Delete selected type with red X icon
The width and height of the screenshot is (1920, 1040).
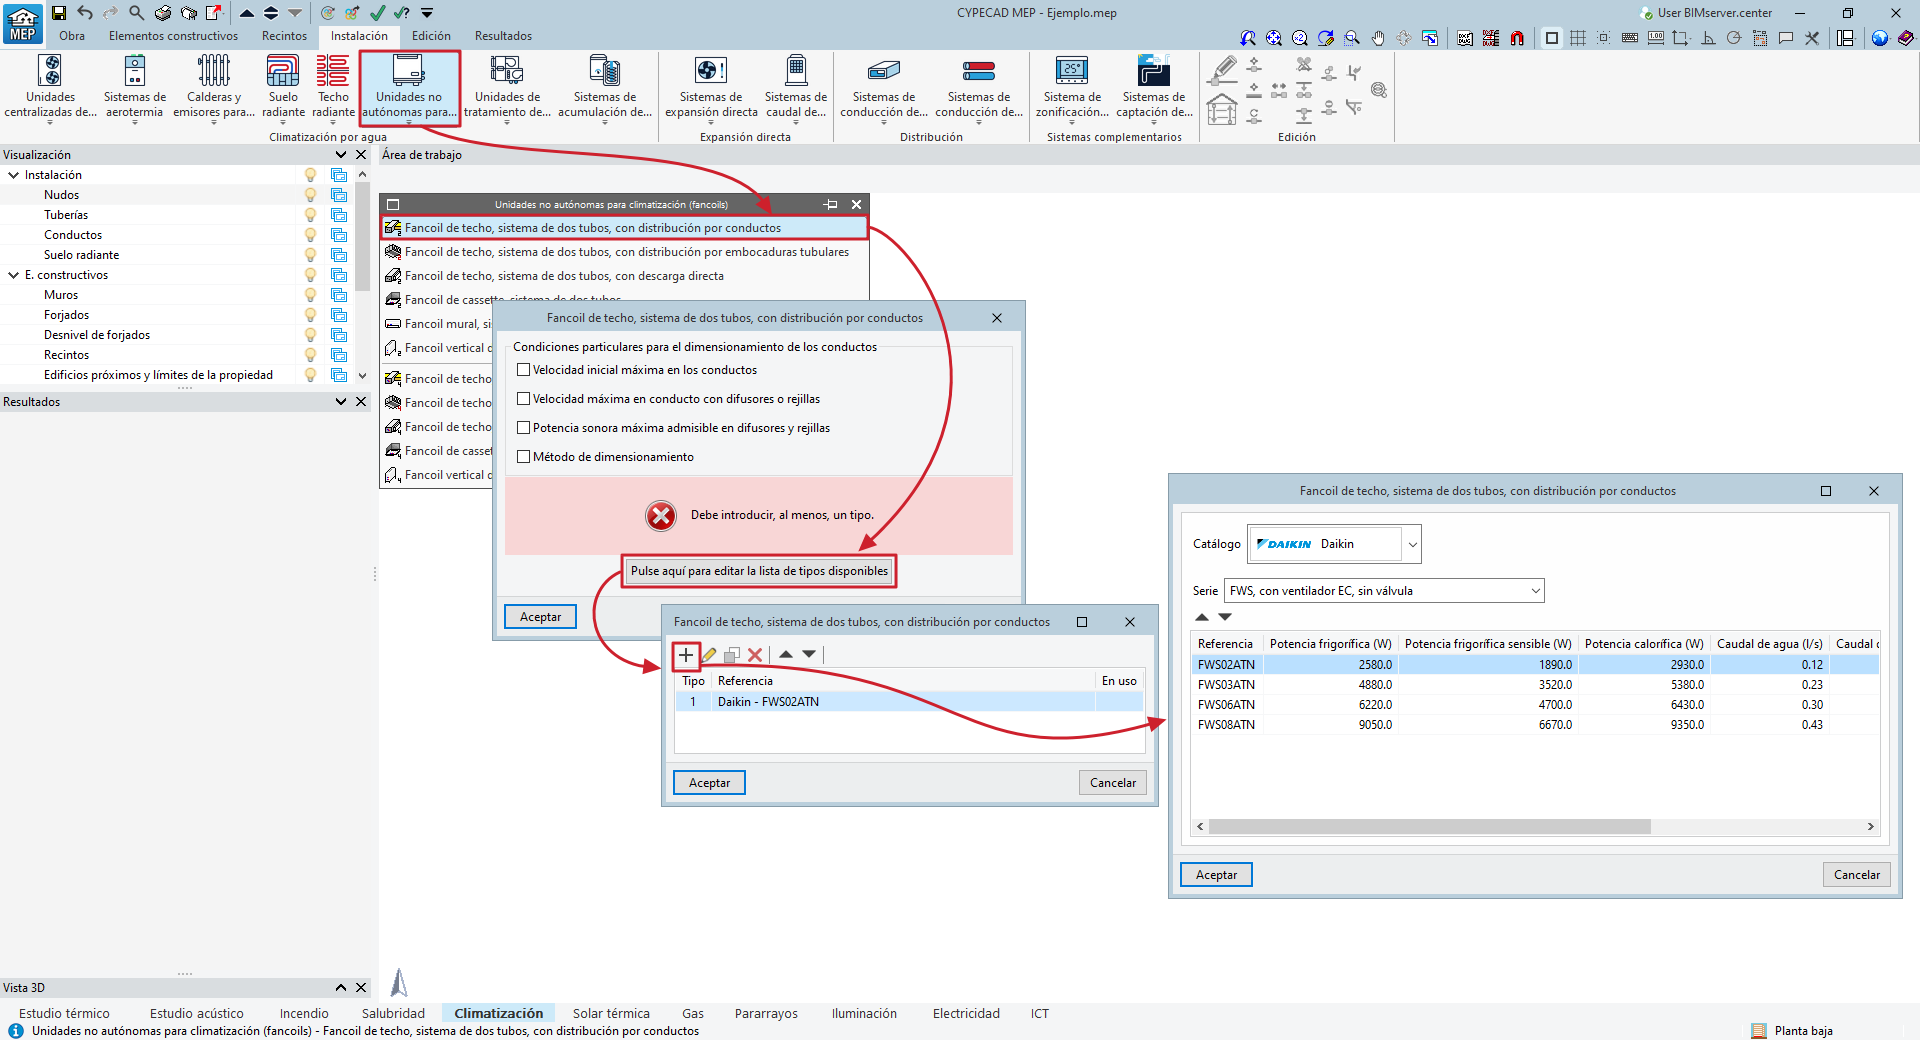(755, 655)
